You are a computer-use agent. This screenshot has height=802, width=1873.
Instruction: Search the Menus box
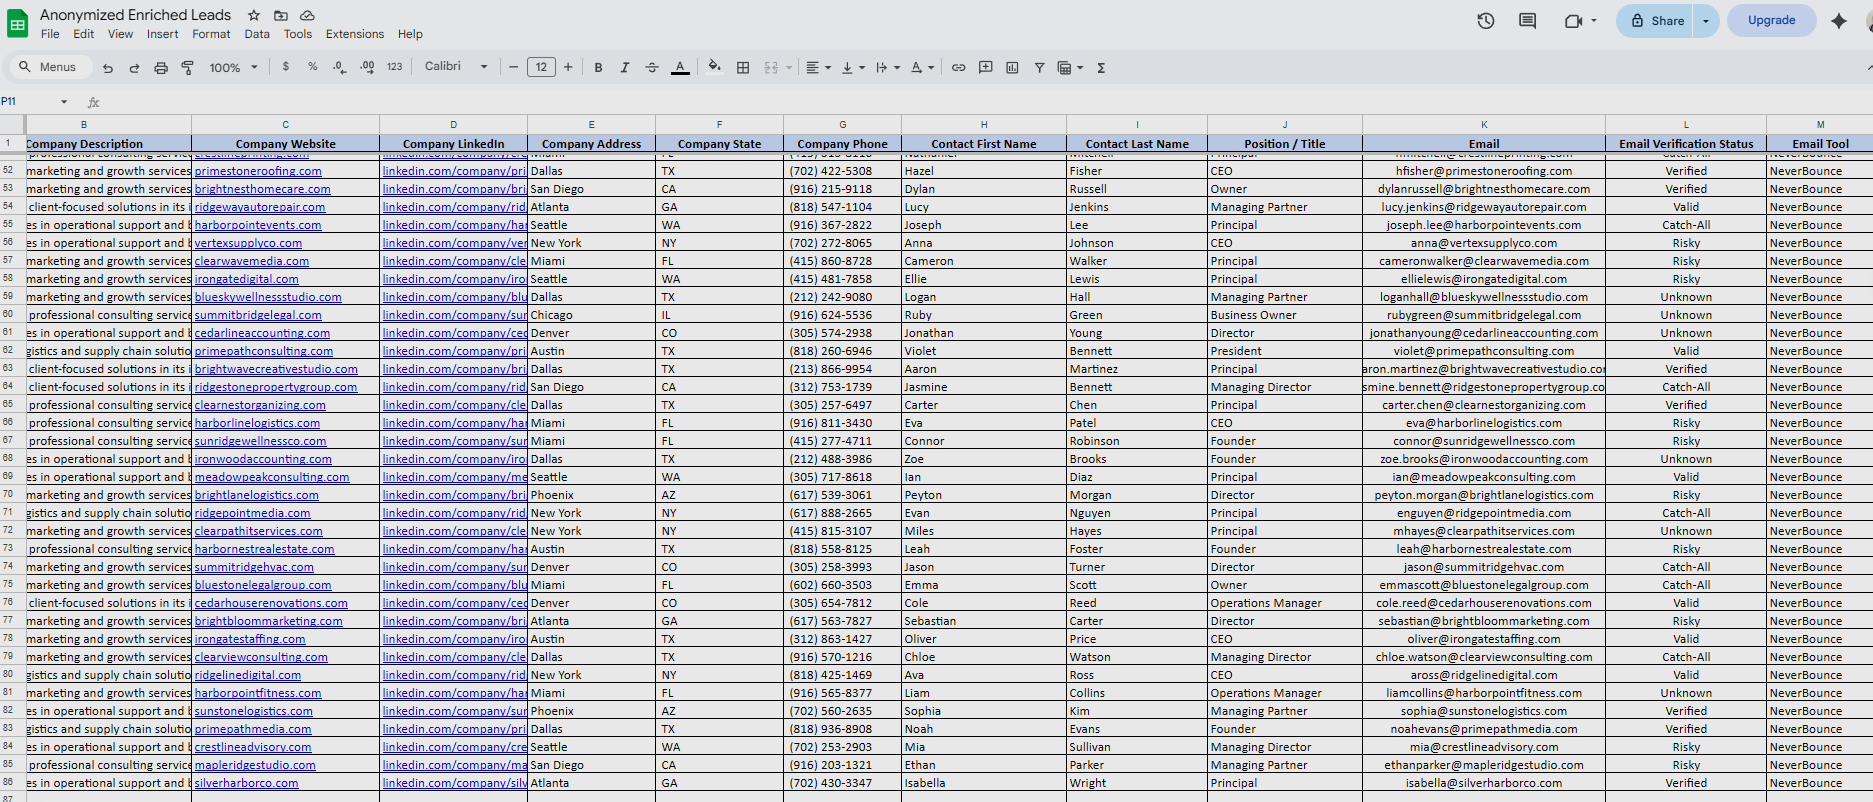point(50,67)
